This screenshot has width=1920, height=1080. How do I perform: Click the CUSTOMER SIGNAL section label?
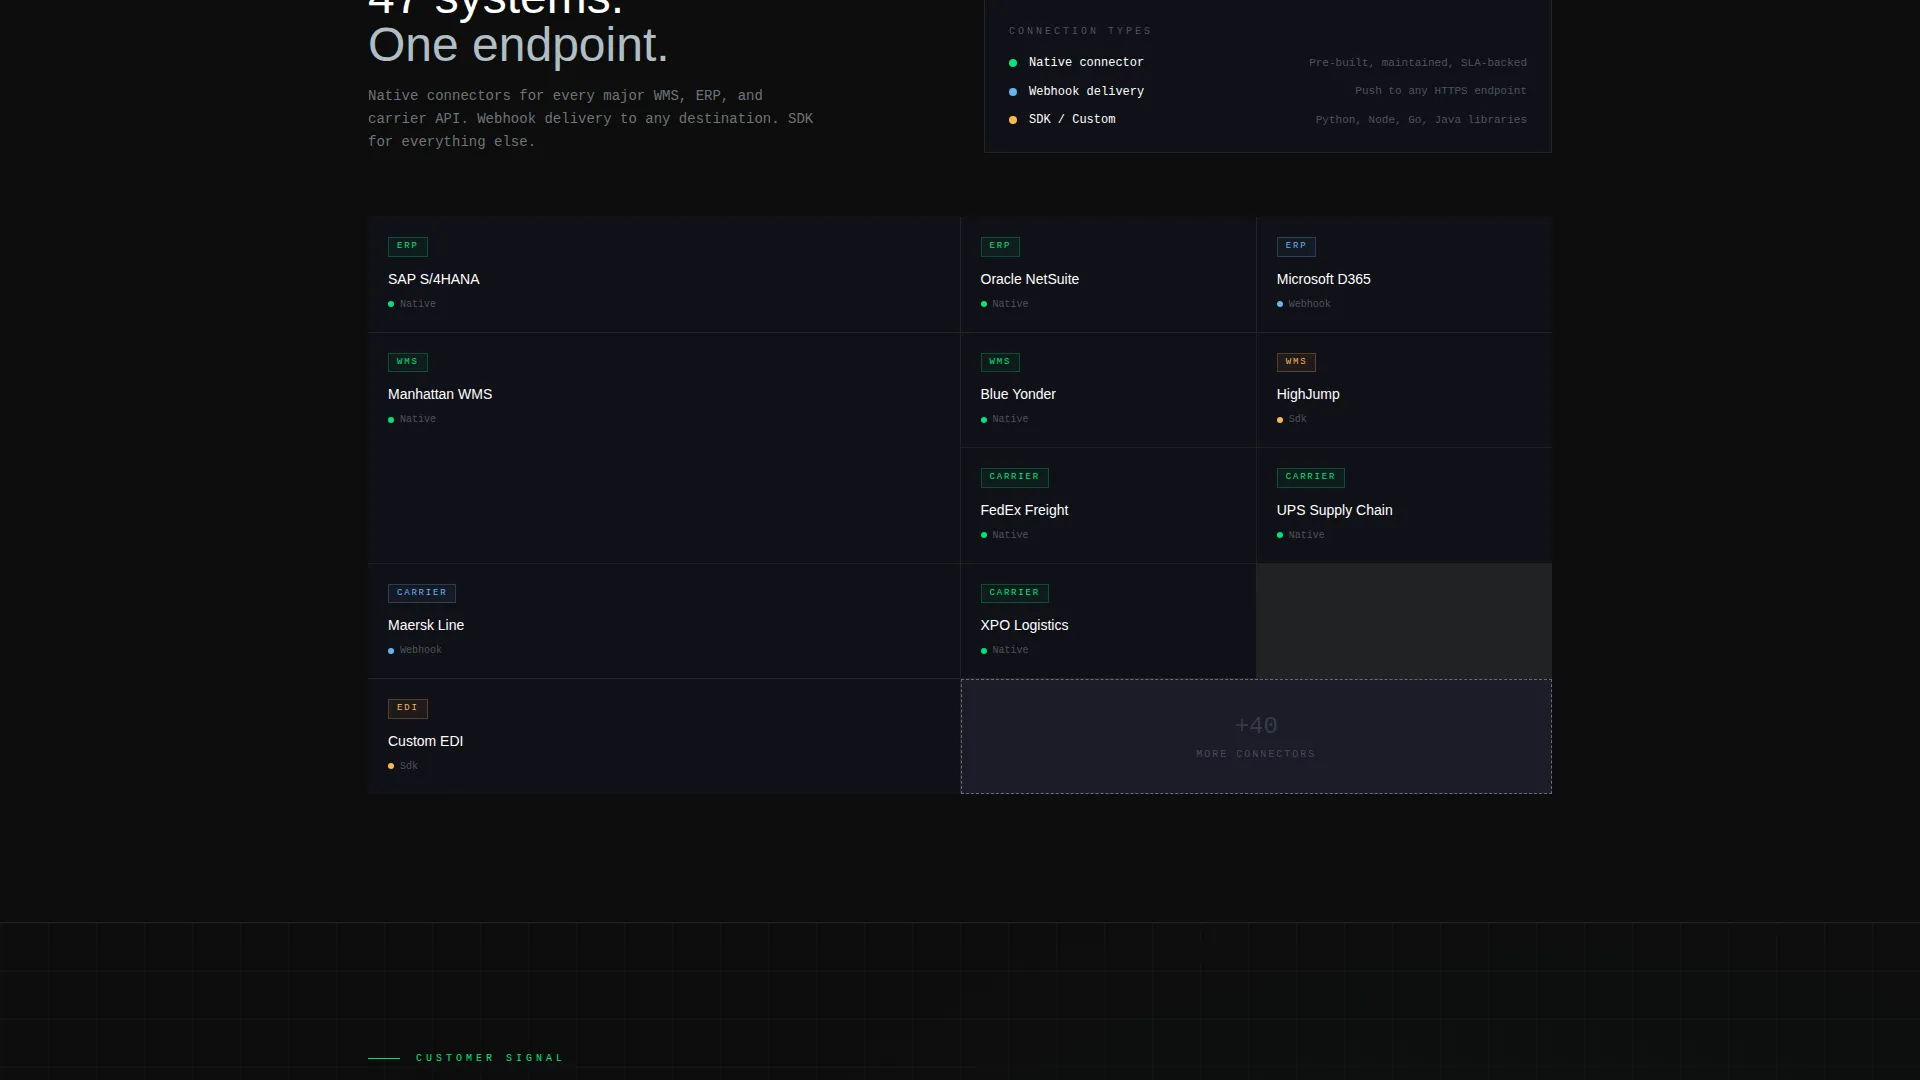490,1058
